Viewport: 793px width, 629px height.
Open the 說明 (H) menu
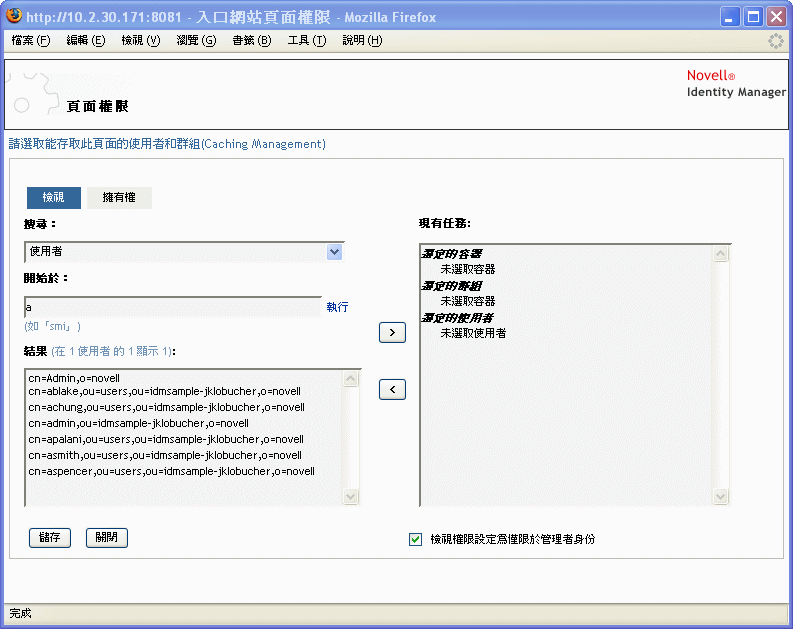(x=362, y=40)
